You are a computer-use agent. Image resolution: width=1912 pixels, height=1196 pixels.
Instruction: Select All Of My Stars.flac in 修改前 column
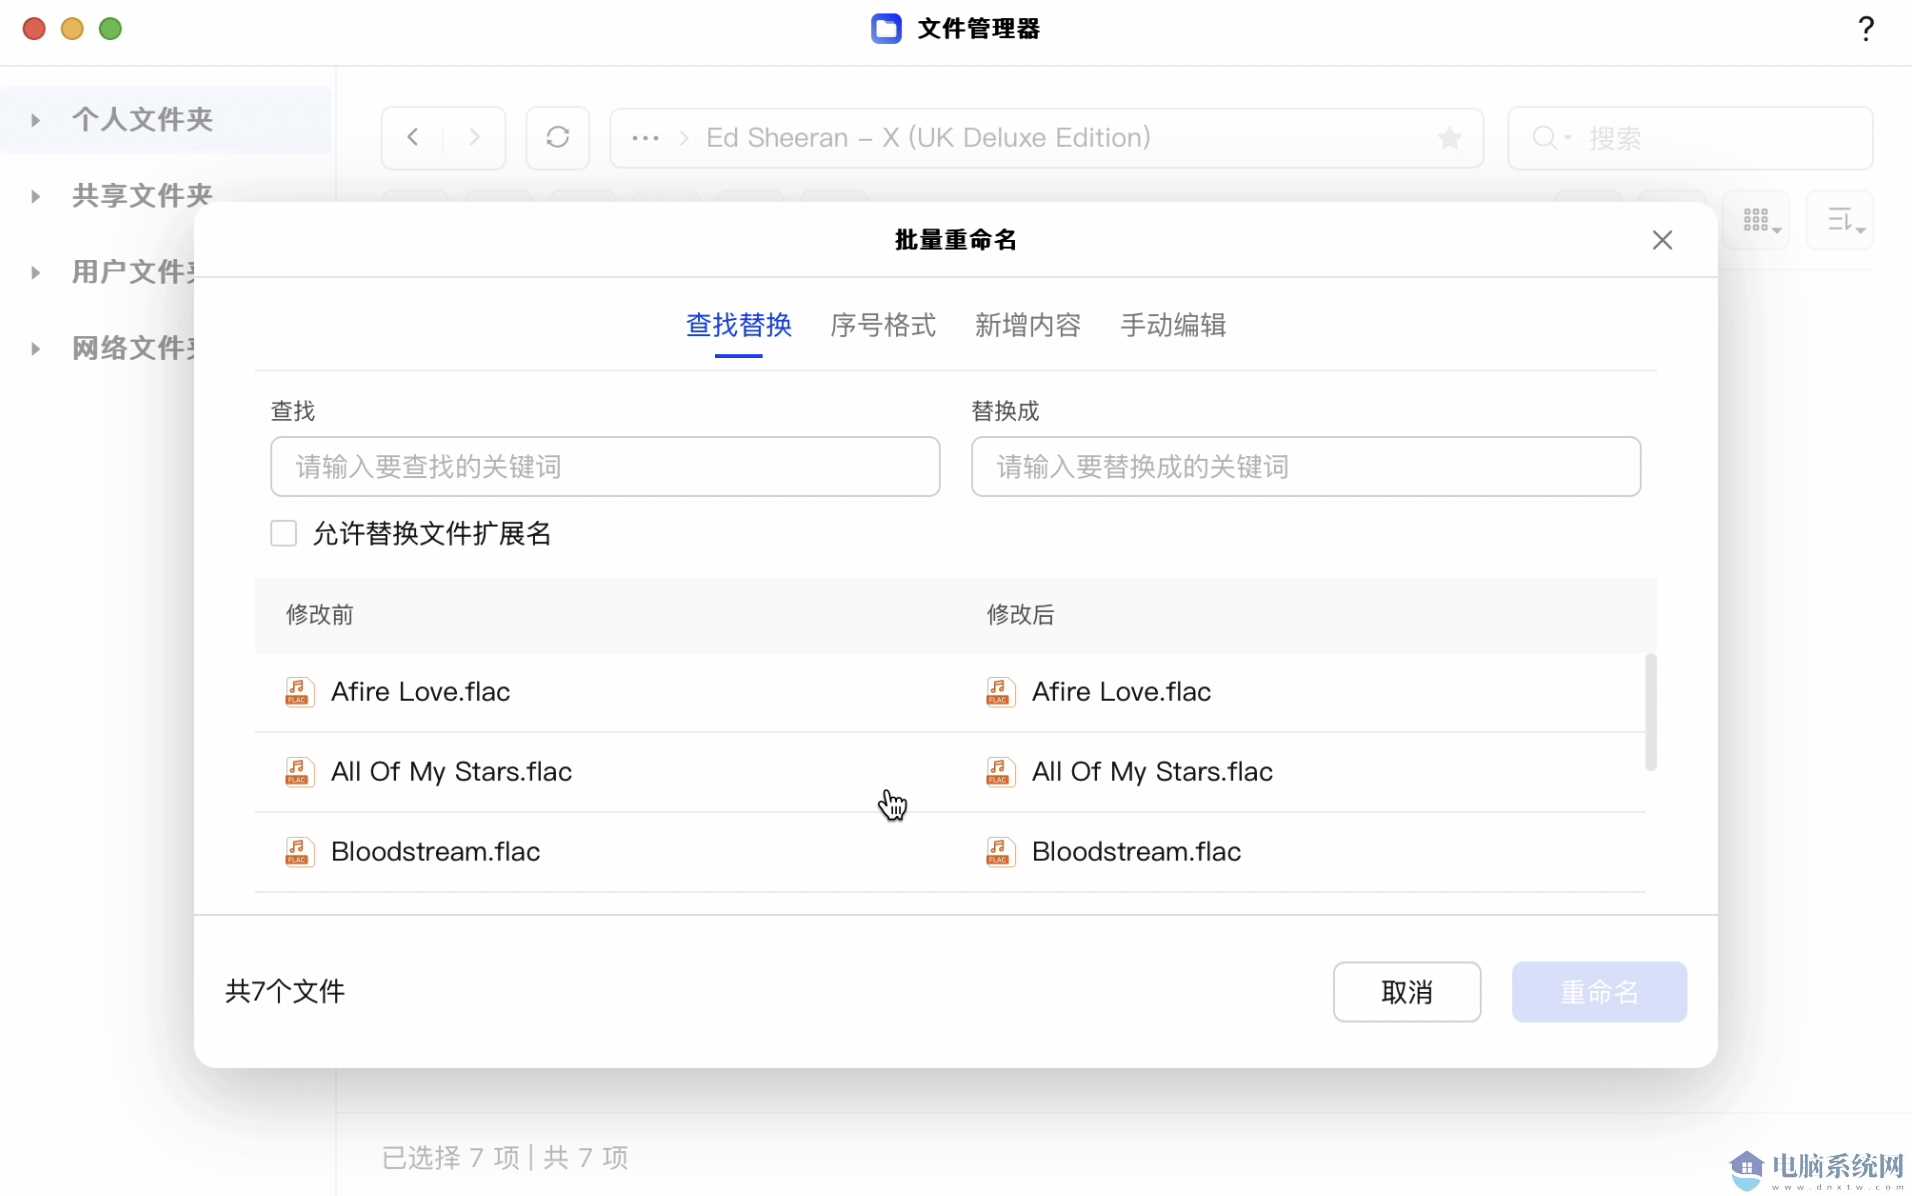pos(451,771)
